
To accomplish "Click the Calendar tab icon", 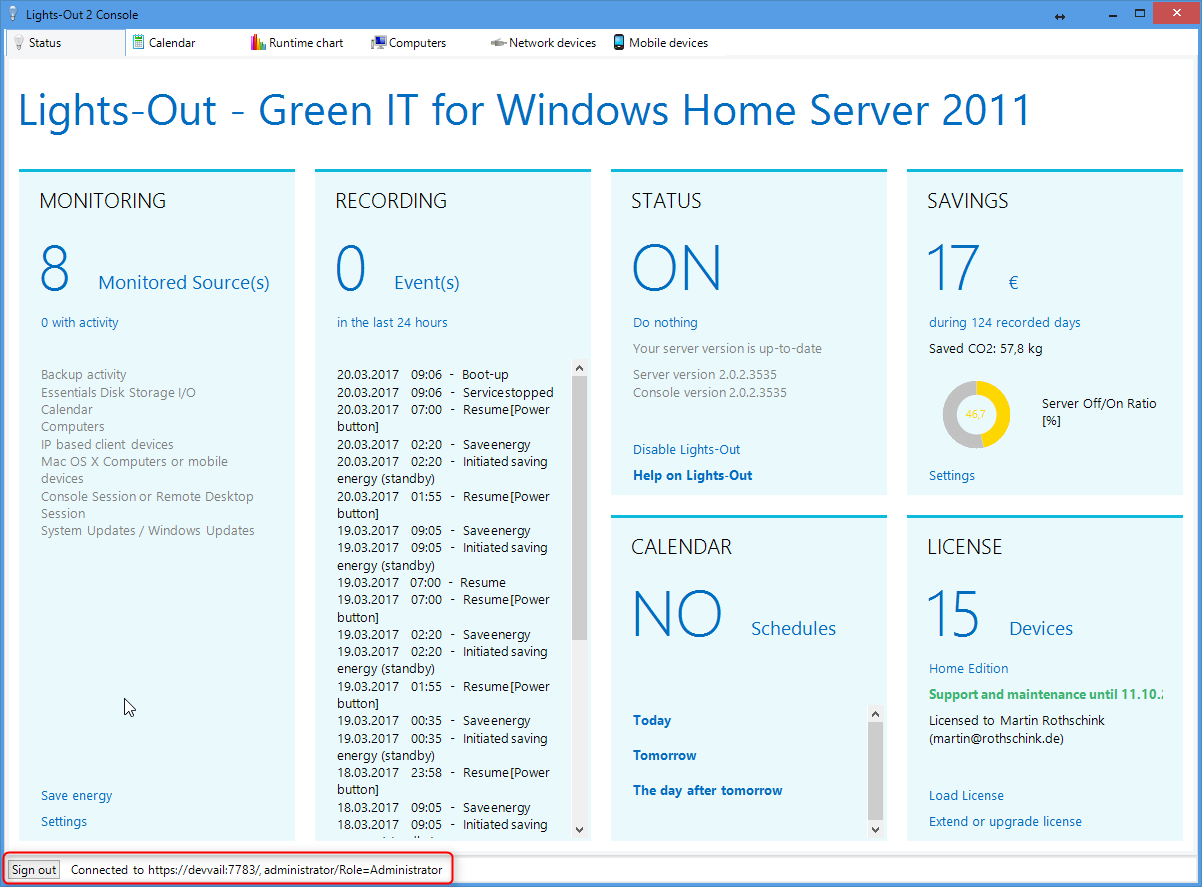I will coord(139,43).
